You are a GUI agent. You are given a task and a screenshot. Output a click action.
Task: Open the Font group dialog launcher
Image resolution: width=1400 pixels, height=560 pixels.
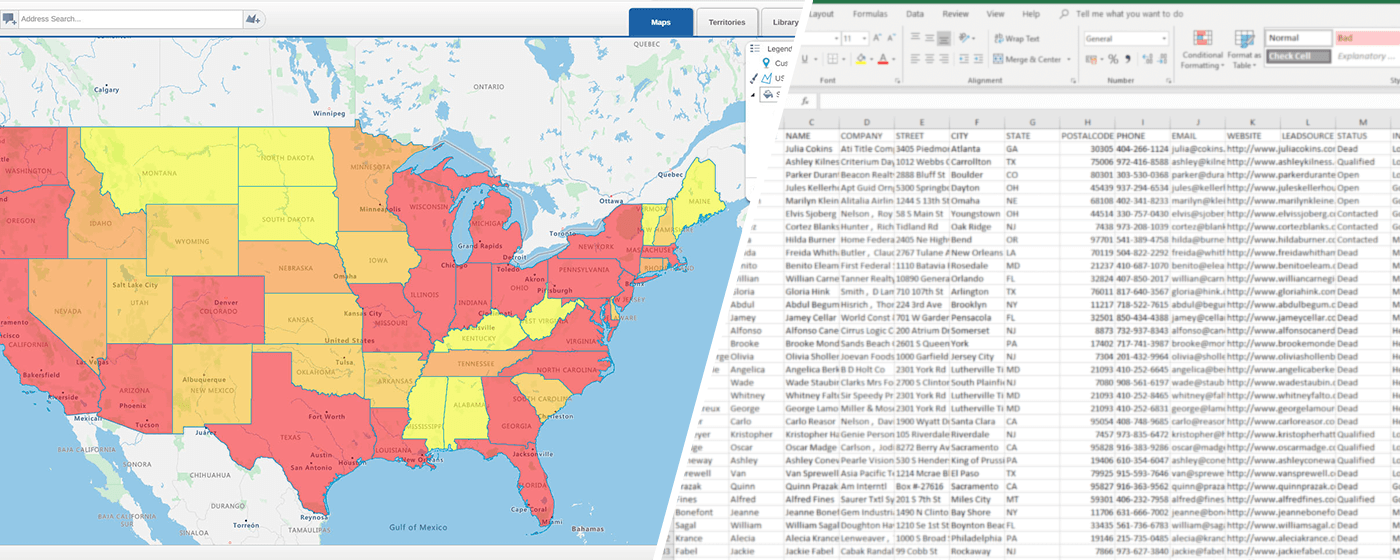click(897, 81)
